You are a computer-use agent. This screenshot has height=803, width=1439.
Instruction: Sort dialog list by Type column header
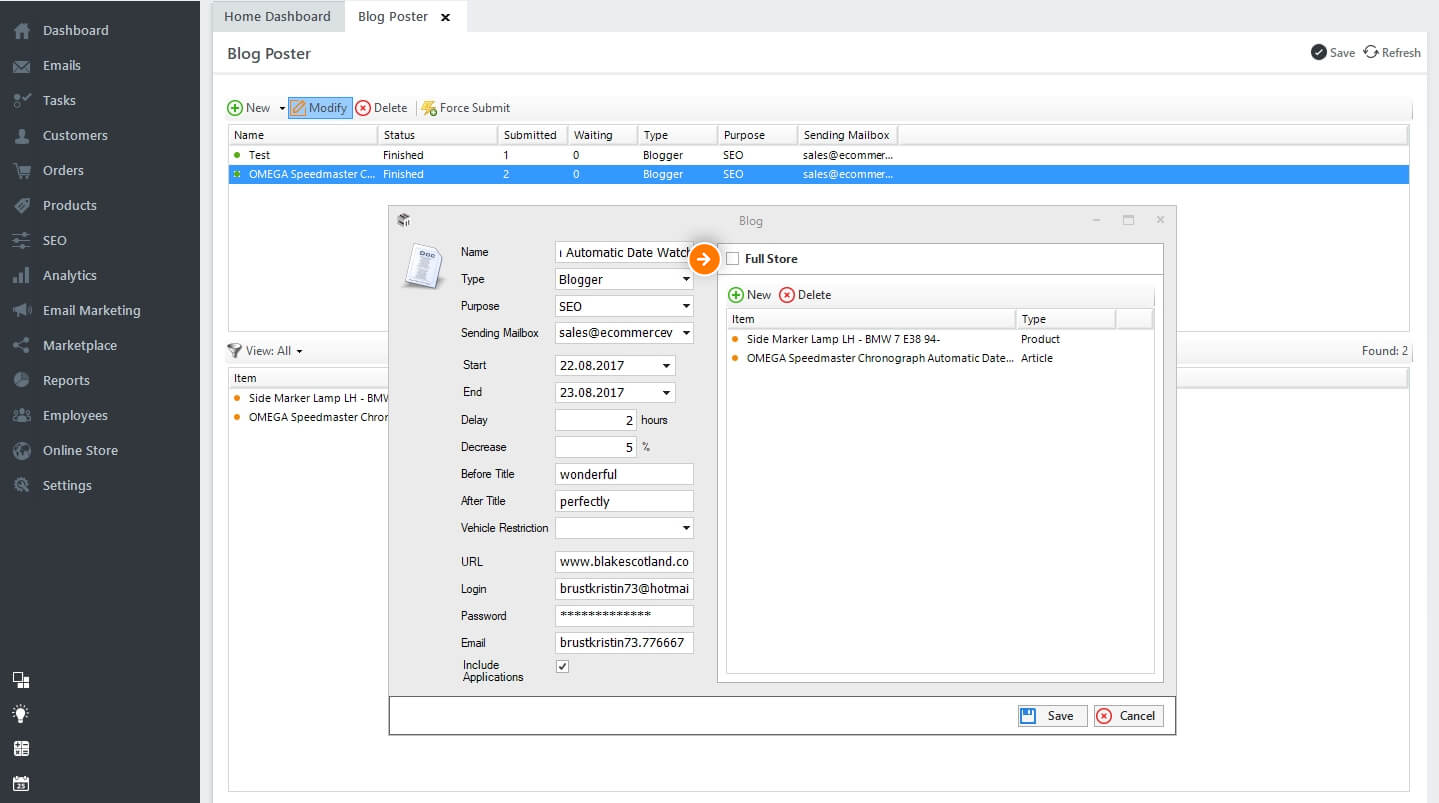pyautogui.click(x=1065, y=319)
